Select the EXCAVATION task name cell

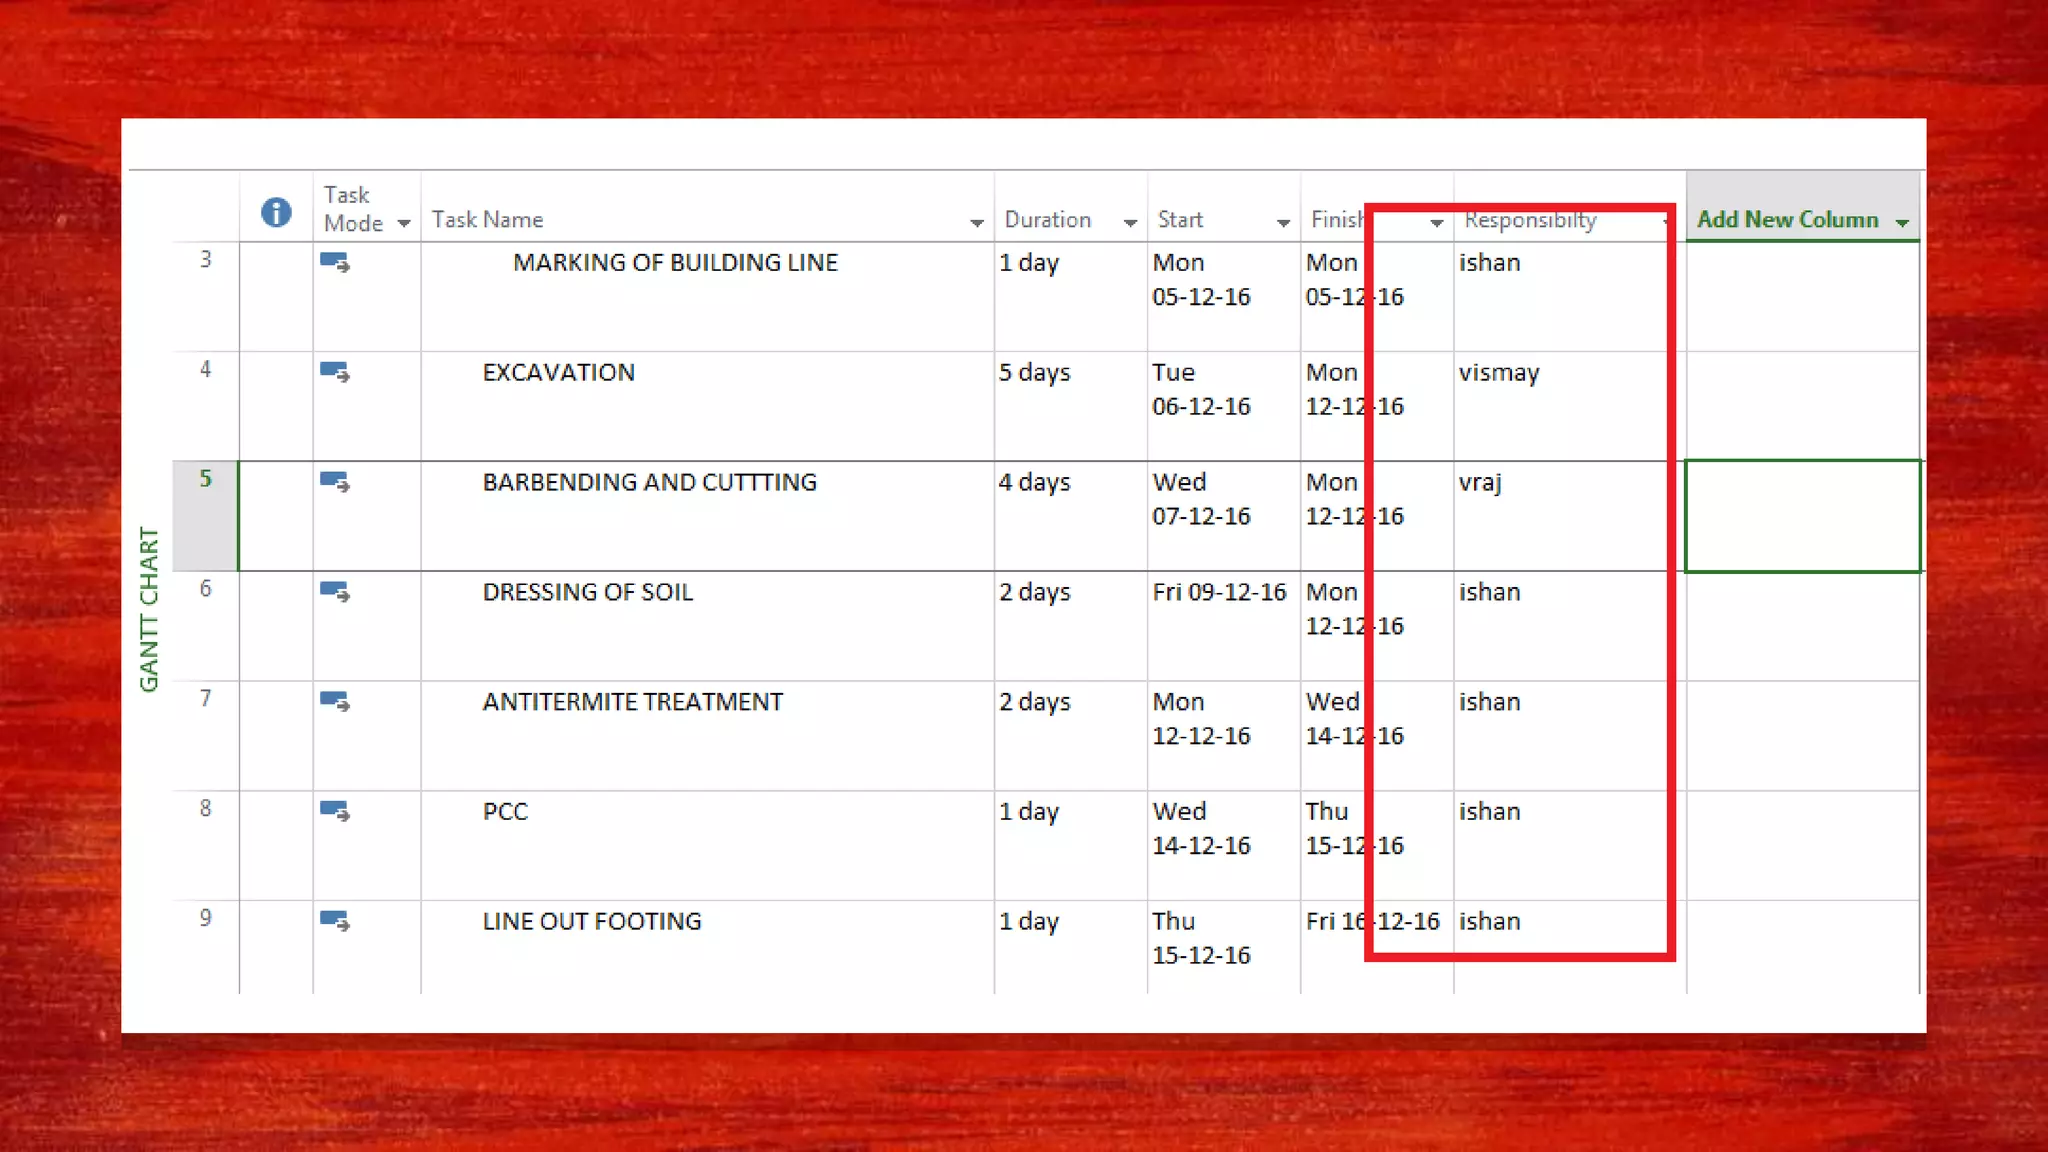click(x=558, y=373)
